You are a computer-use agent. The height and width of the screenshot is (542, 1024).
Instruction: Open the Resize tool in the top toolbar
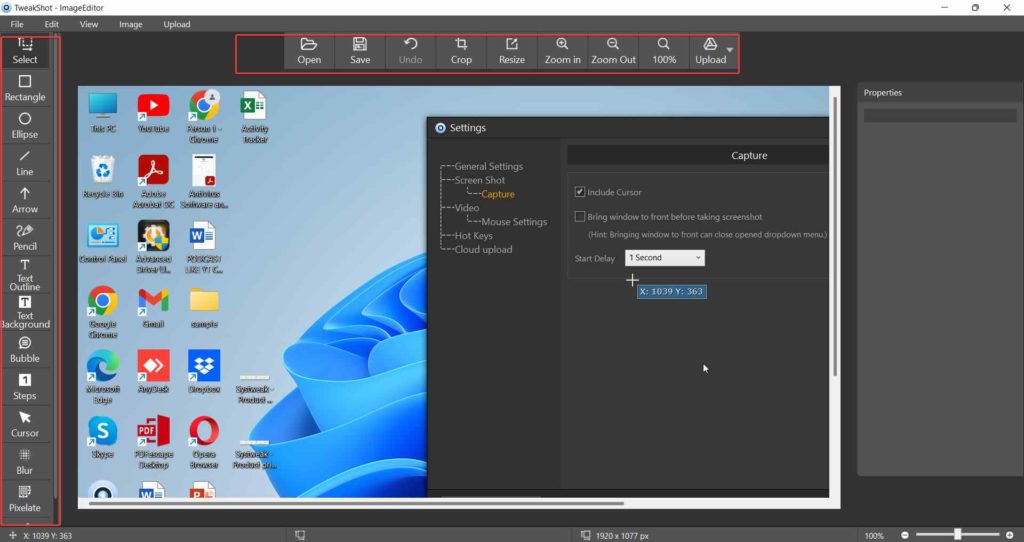click(512, 51)
